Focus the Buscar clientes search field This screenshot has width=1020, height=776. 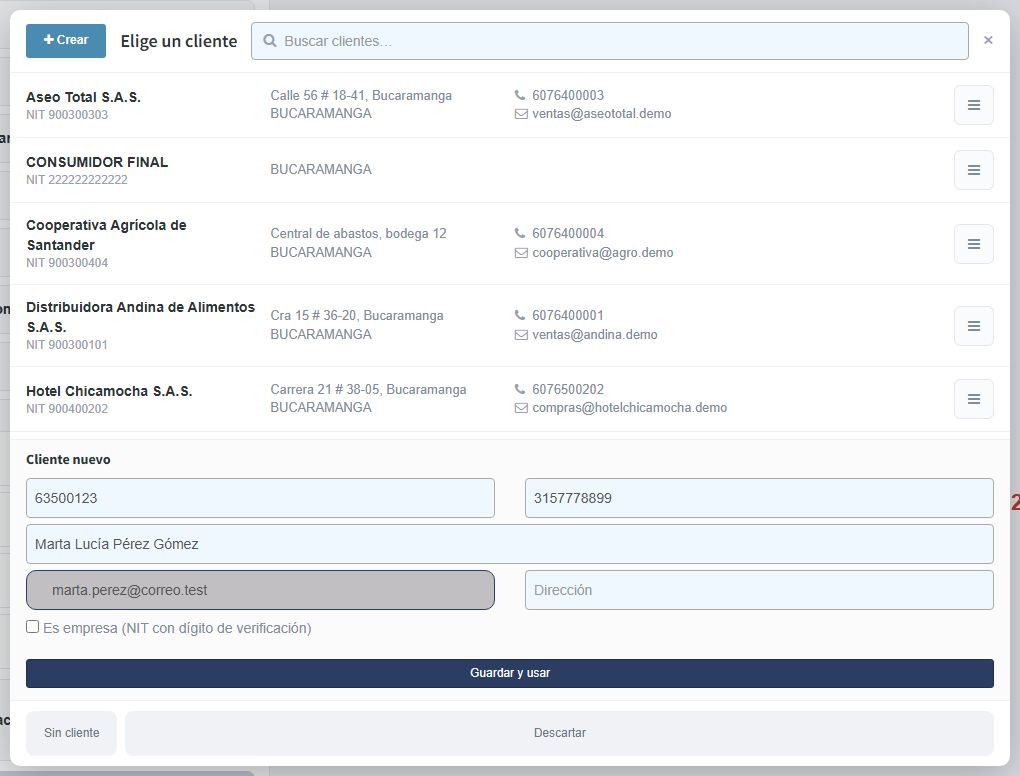[610, 41]
